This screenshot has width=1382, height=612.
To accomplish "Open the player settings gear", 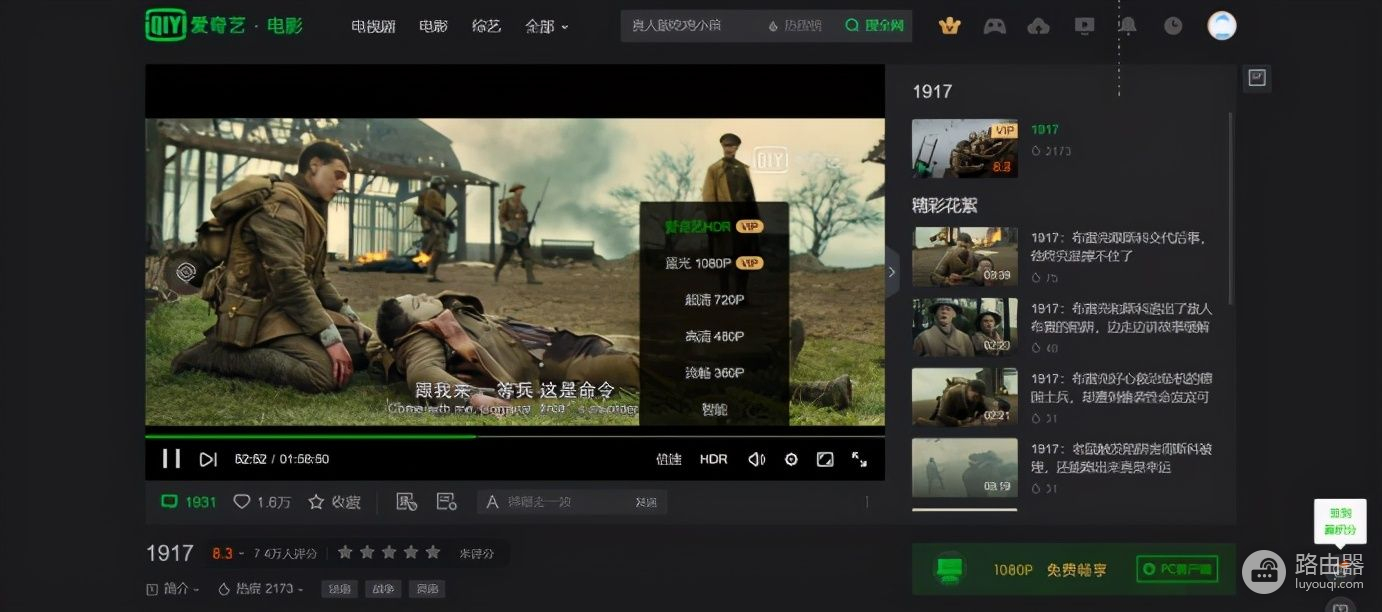I will point(791,459).
